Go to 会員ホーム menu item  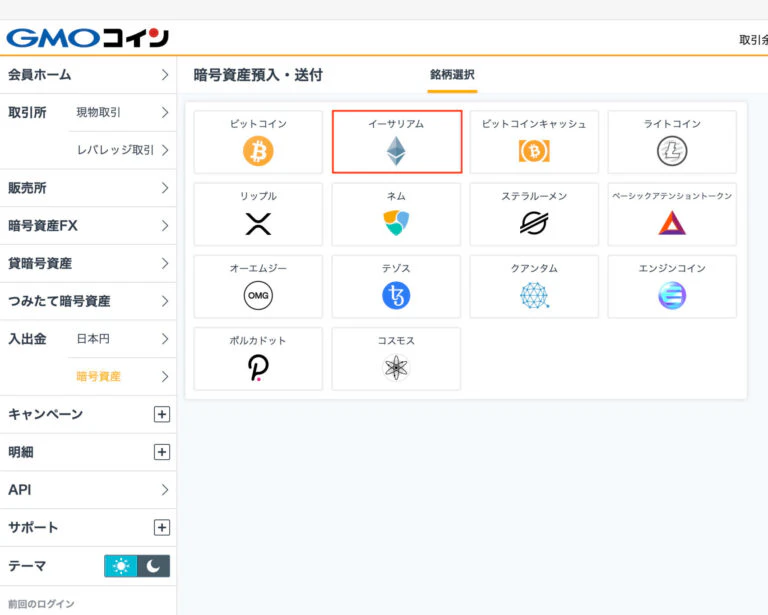point(88,75)
